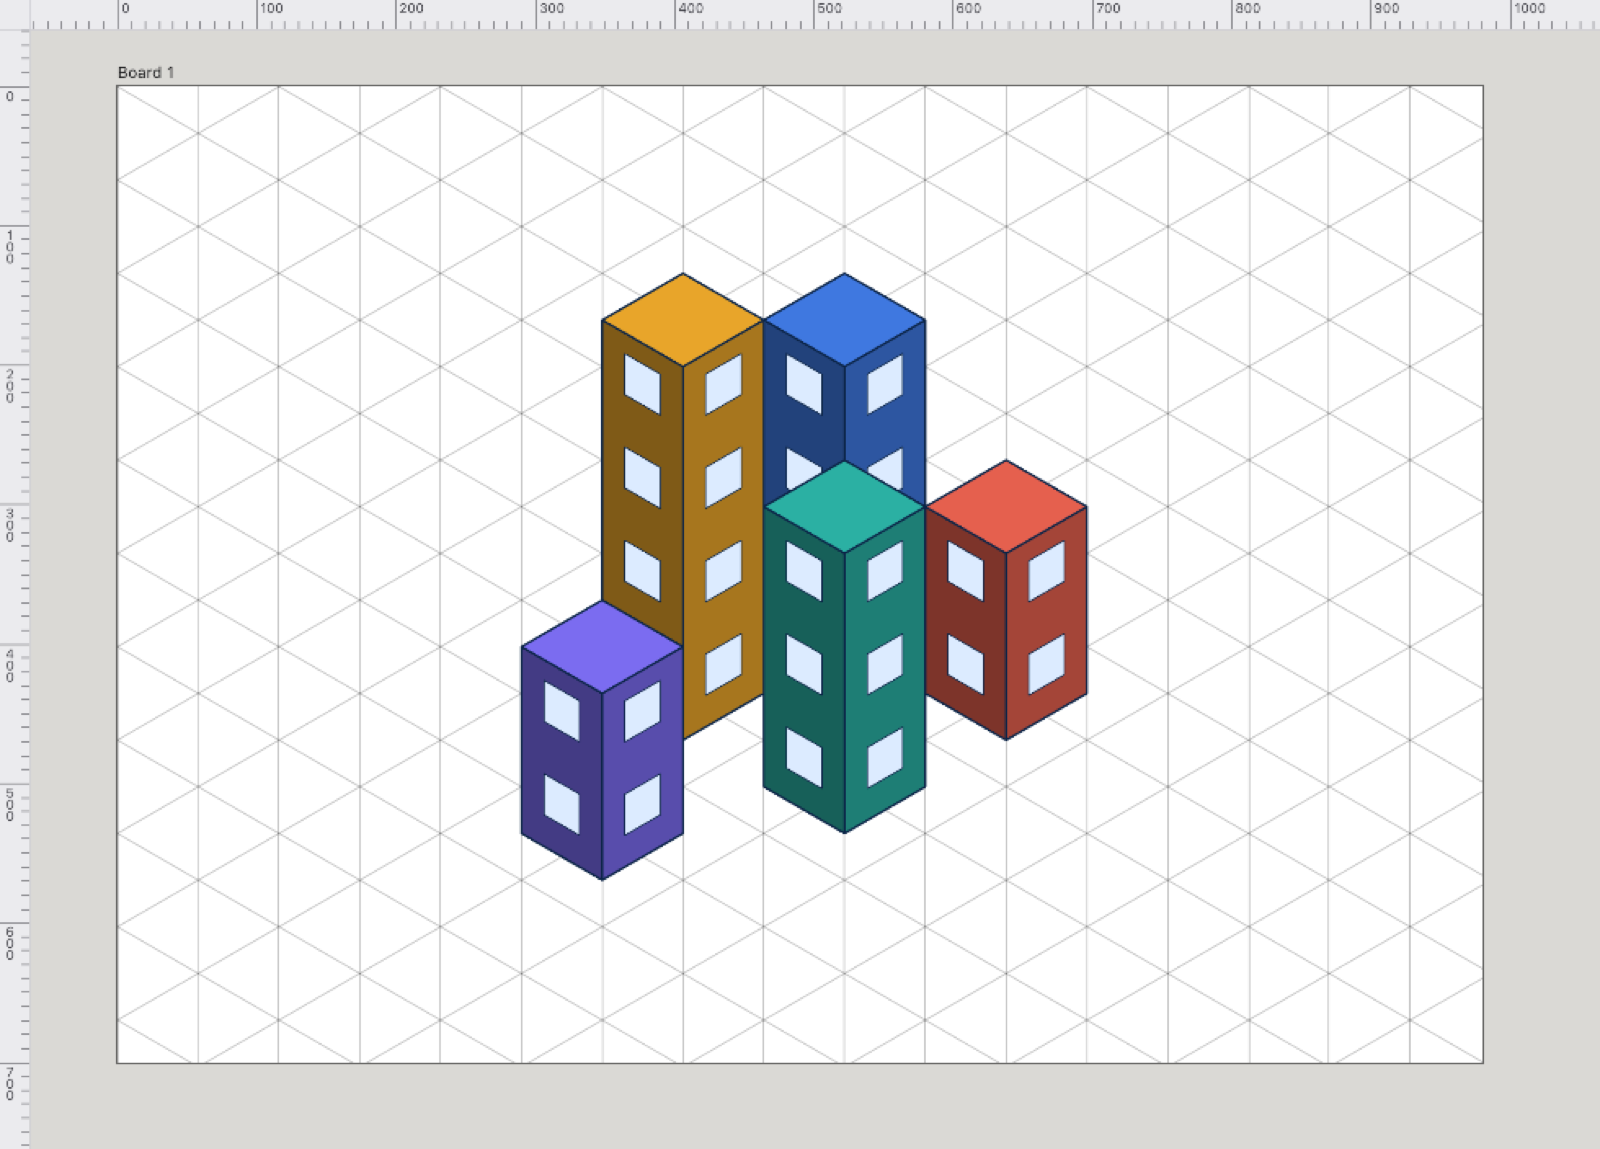
Task: Click the 900 mark on the horizontal ruler
Action: click(x=1386, y=8)
